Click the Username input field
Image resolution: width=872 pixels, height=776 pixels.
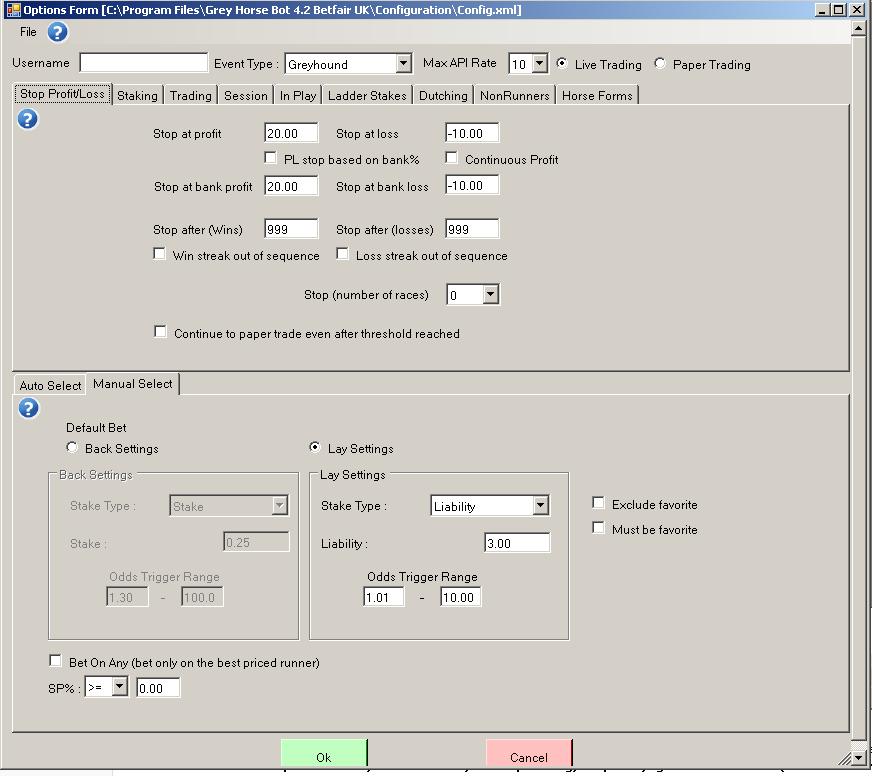click(x=143, y=63)
